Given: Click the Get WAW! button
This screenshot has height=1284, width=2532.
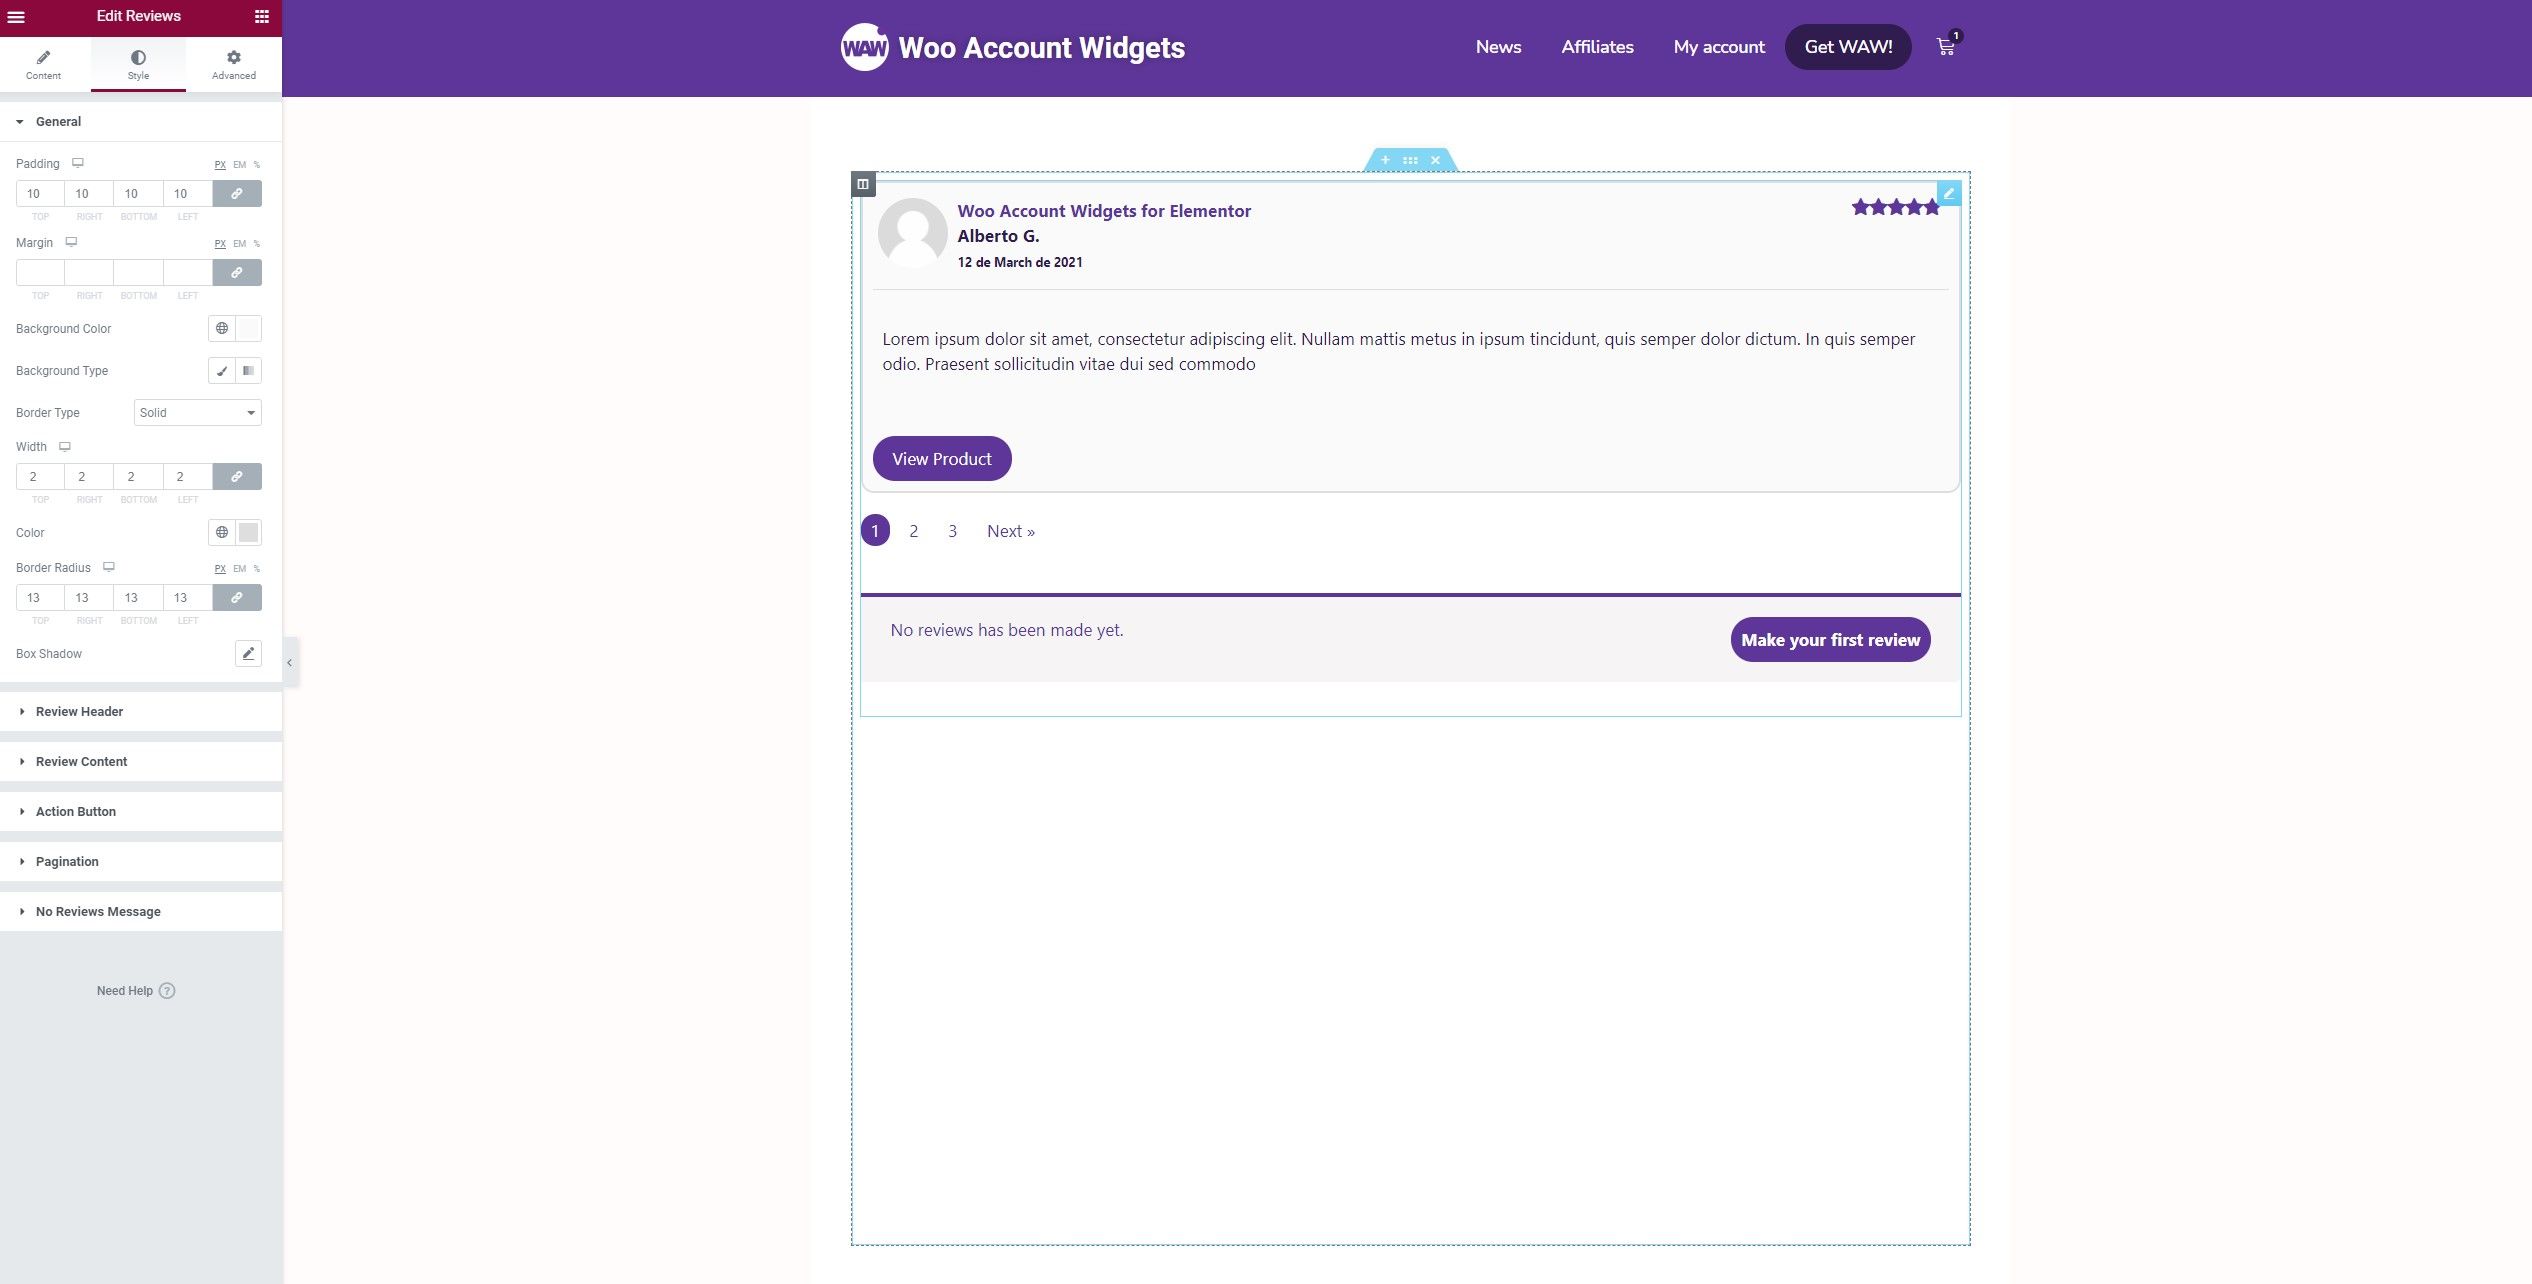Looking at the screenshot, I should click(x=1848, y=47).
